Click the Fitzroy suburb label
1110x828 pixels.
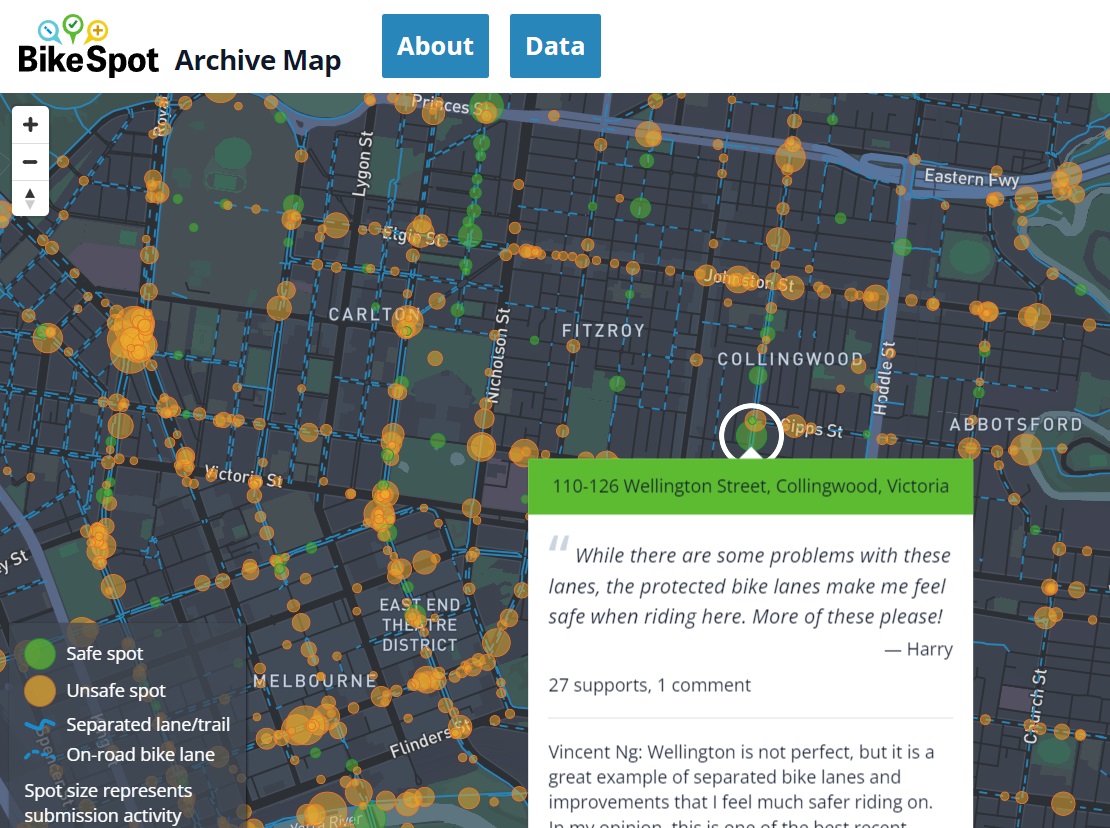coord(603,330)
